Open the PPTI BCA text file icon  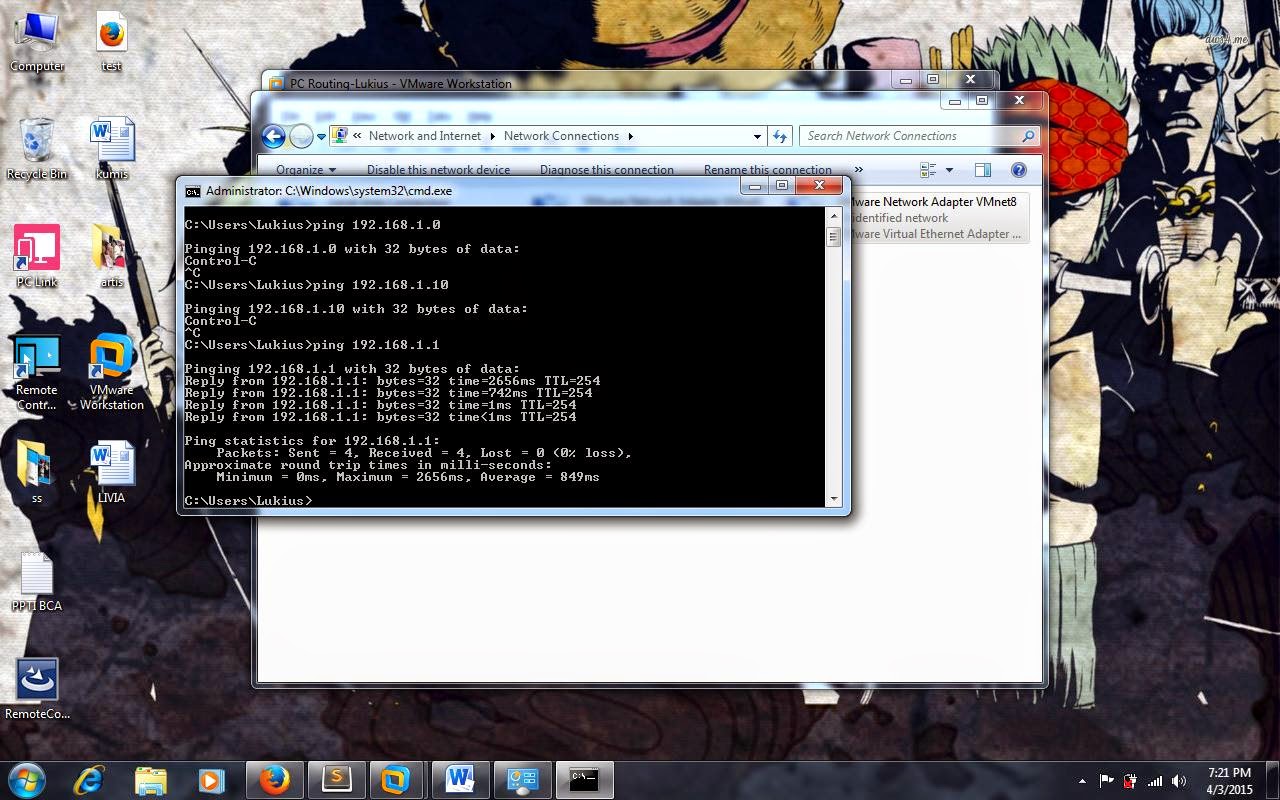[x=37, y=580]
